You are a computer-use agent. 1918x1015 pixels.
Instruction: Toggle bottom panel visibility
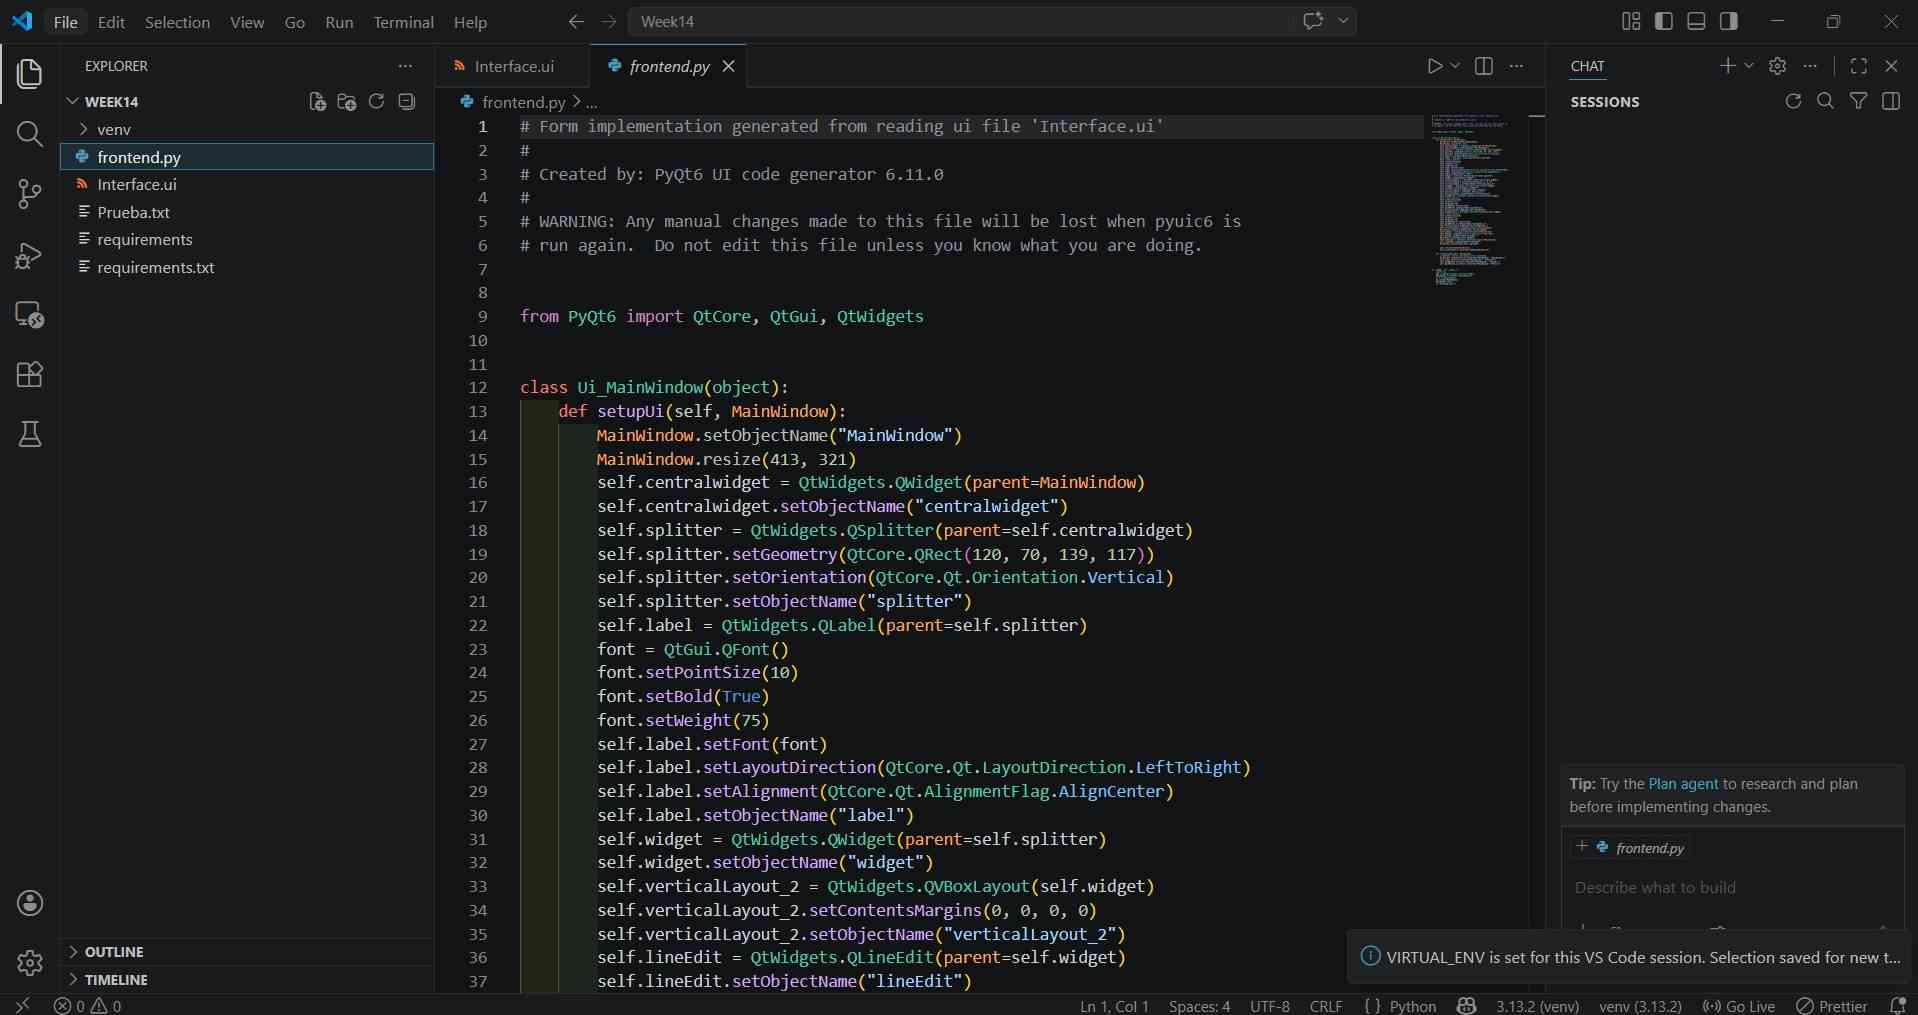point(1696,21)
